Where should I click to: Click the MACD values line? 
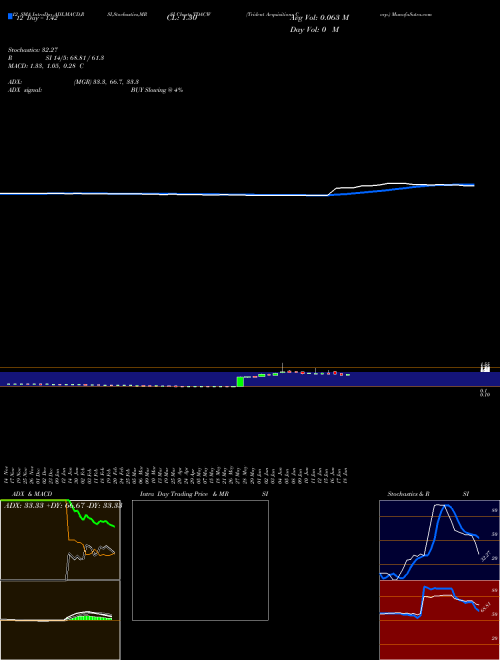(x=46, y=66)
